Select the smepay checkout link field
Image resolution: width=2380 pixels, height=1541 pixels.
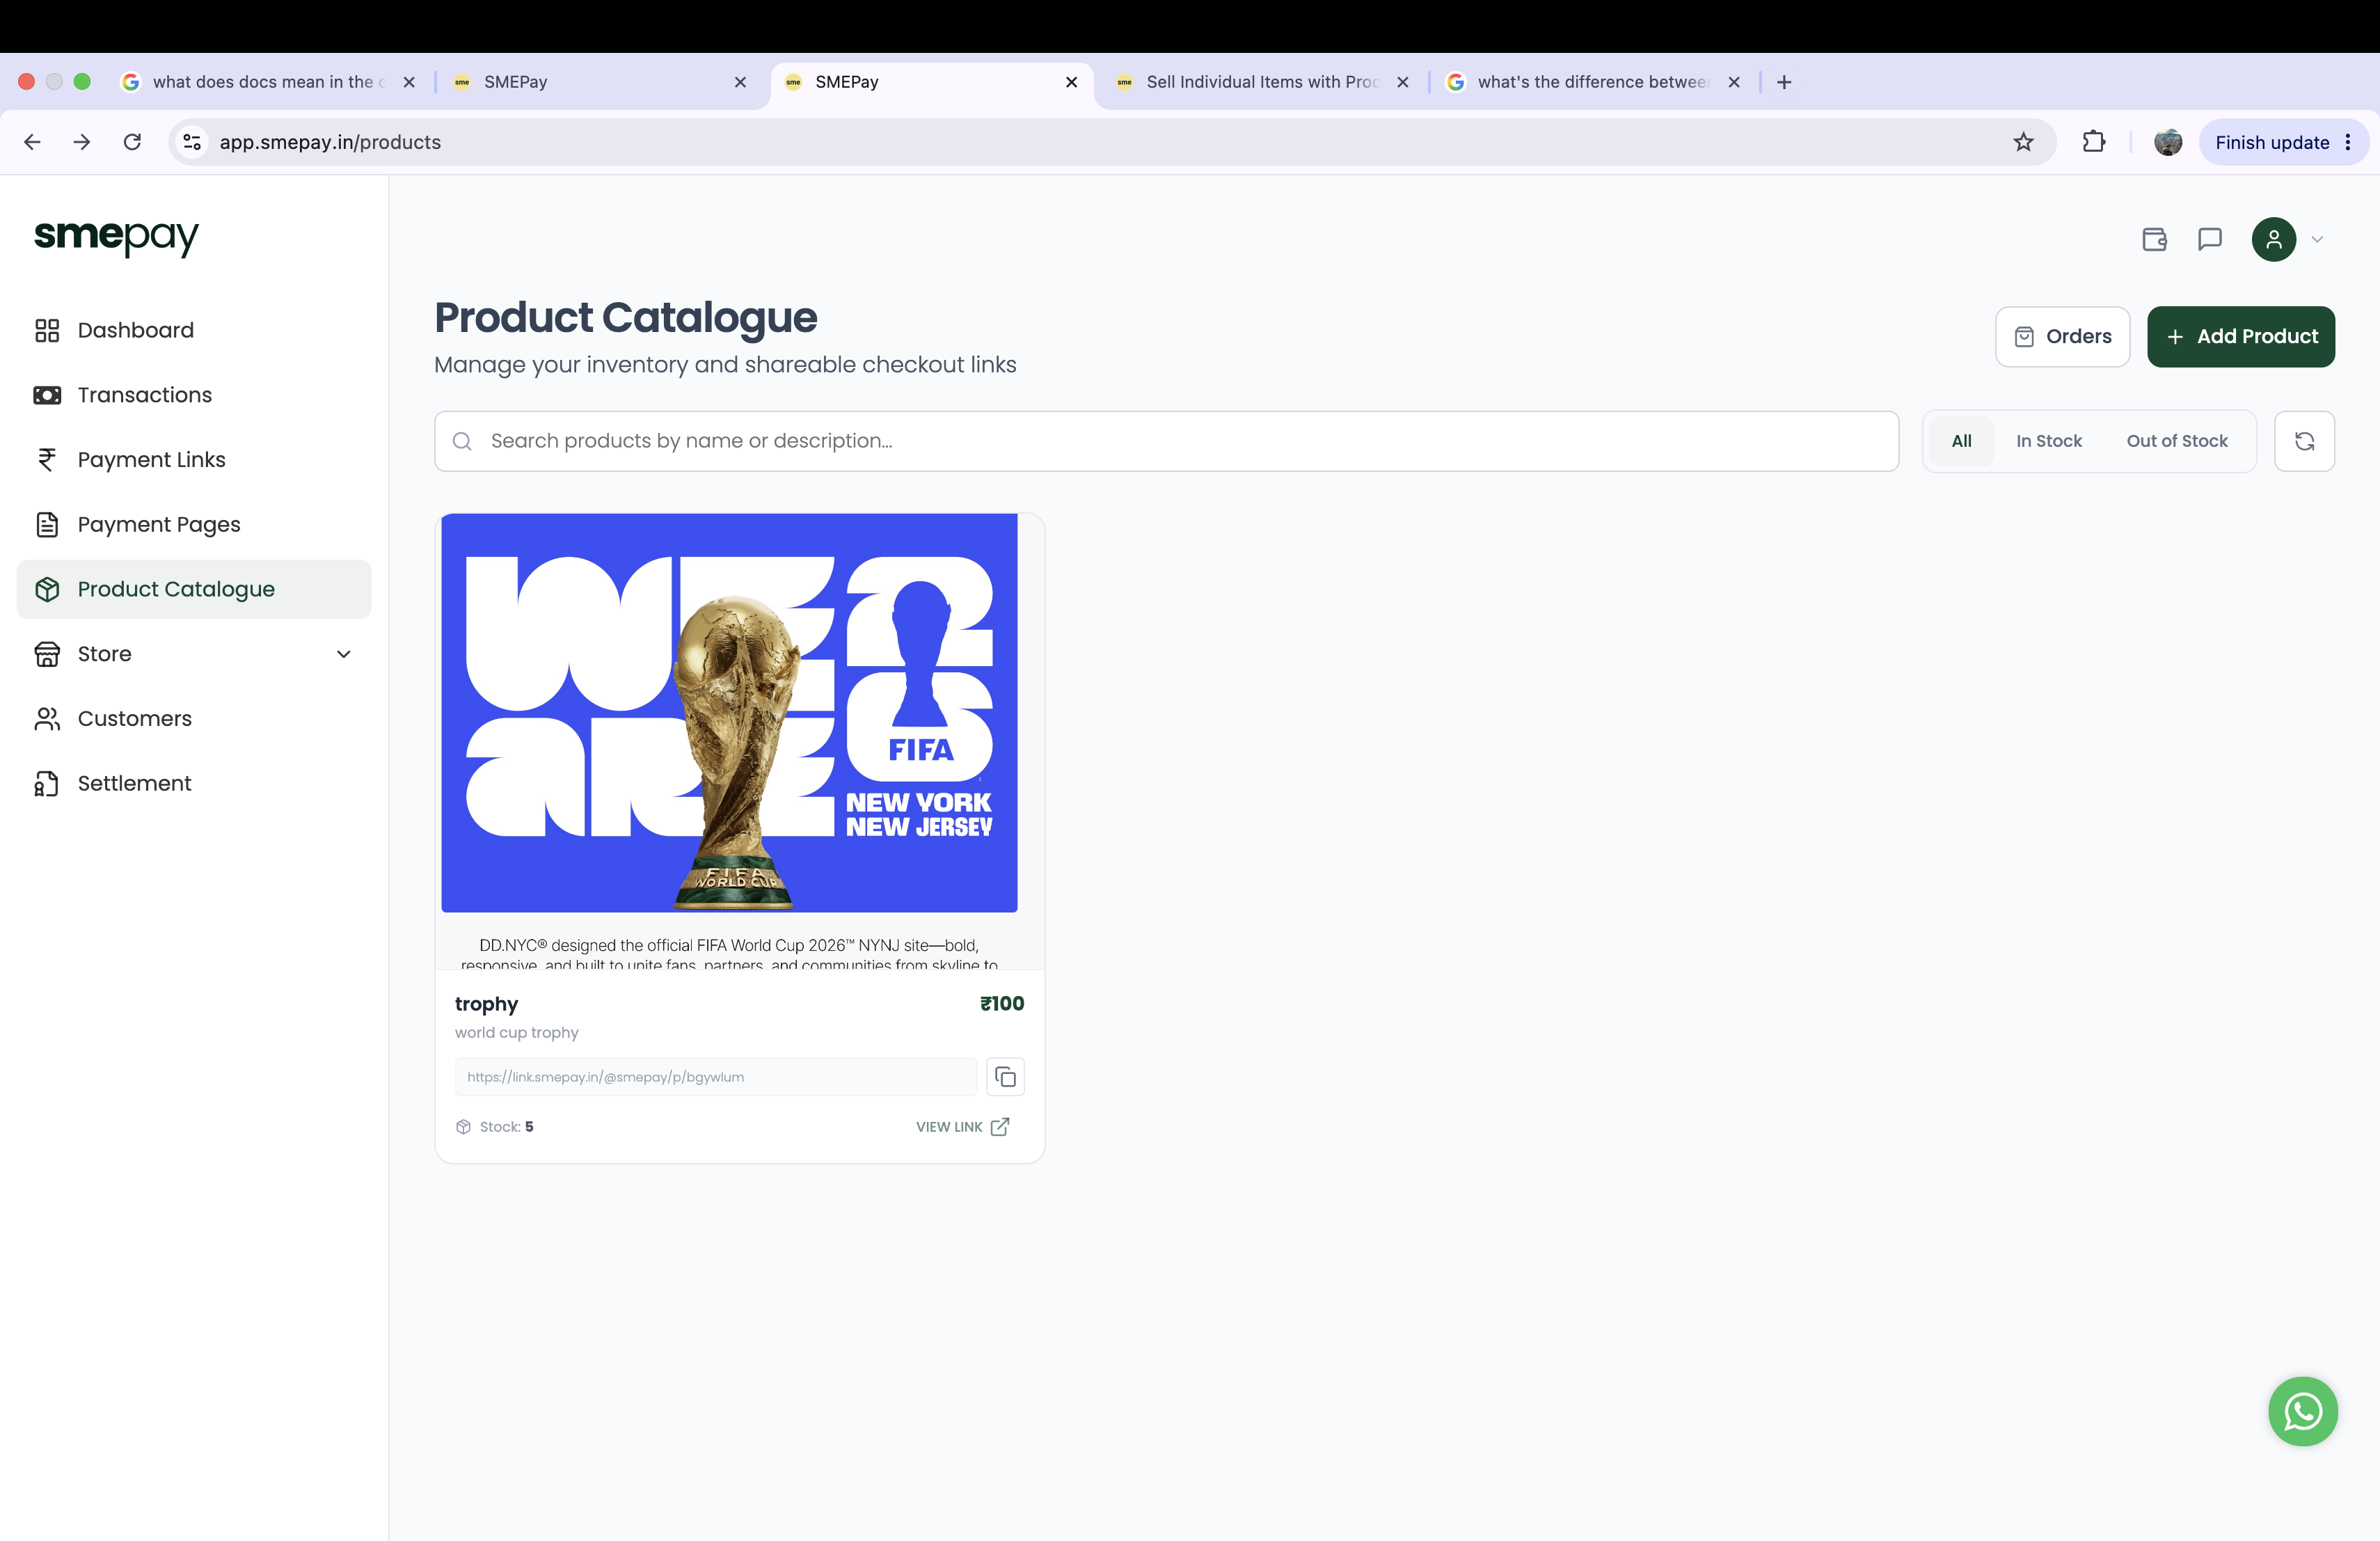point(715,1077)
